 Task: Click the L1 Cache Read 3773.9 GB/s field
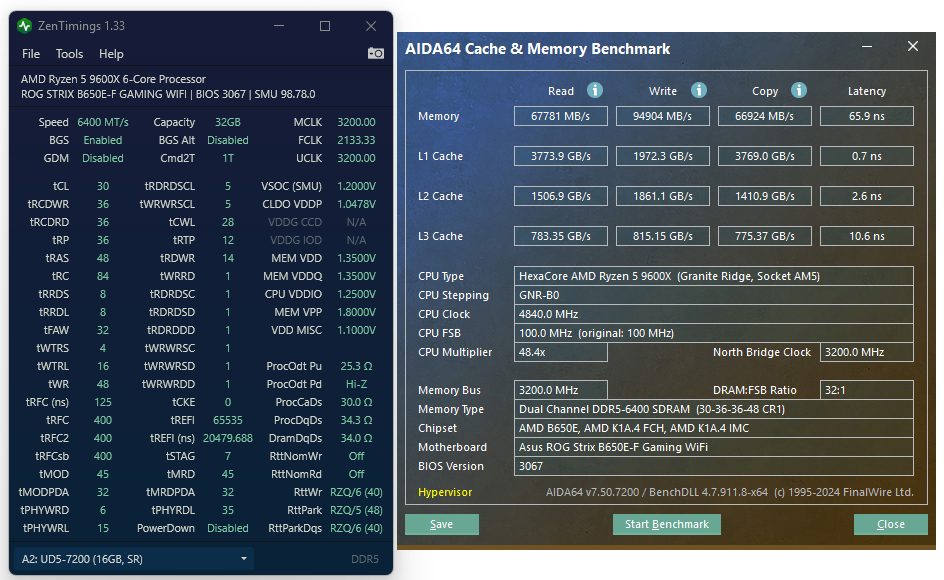pos(560,156)
